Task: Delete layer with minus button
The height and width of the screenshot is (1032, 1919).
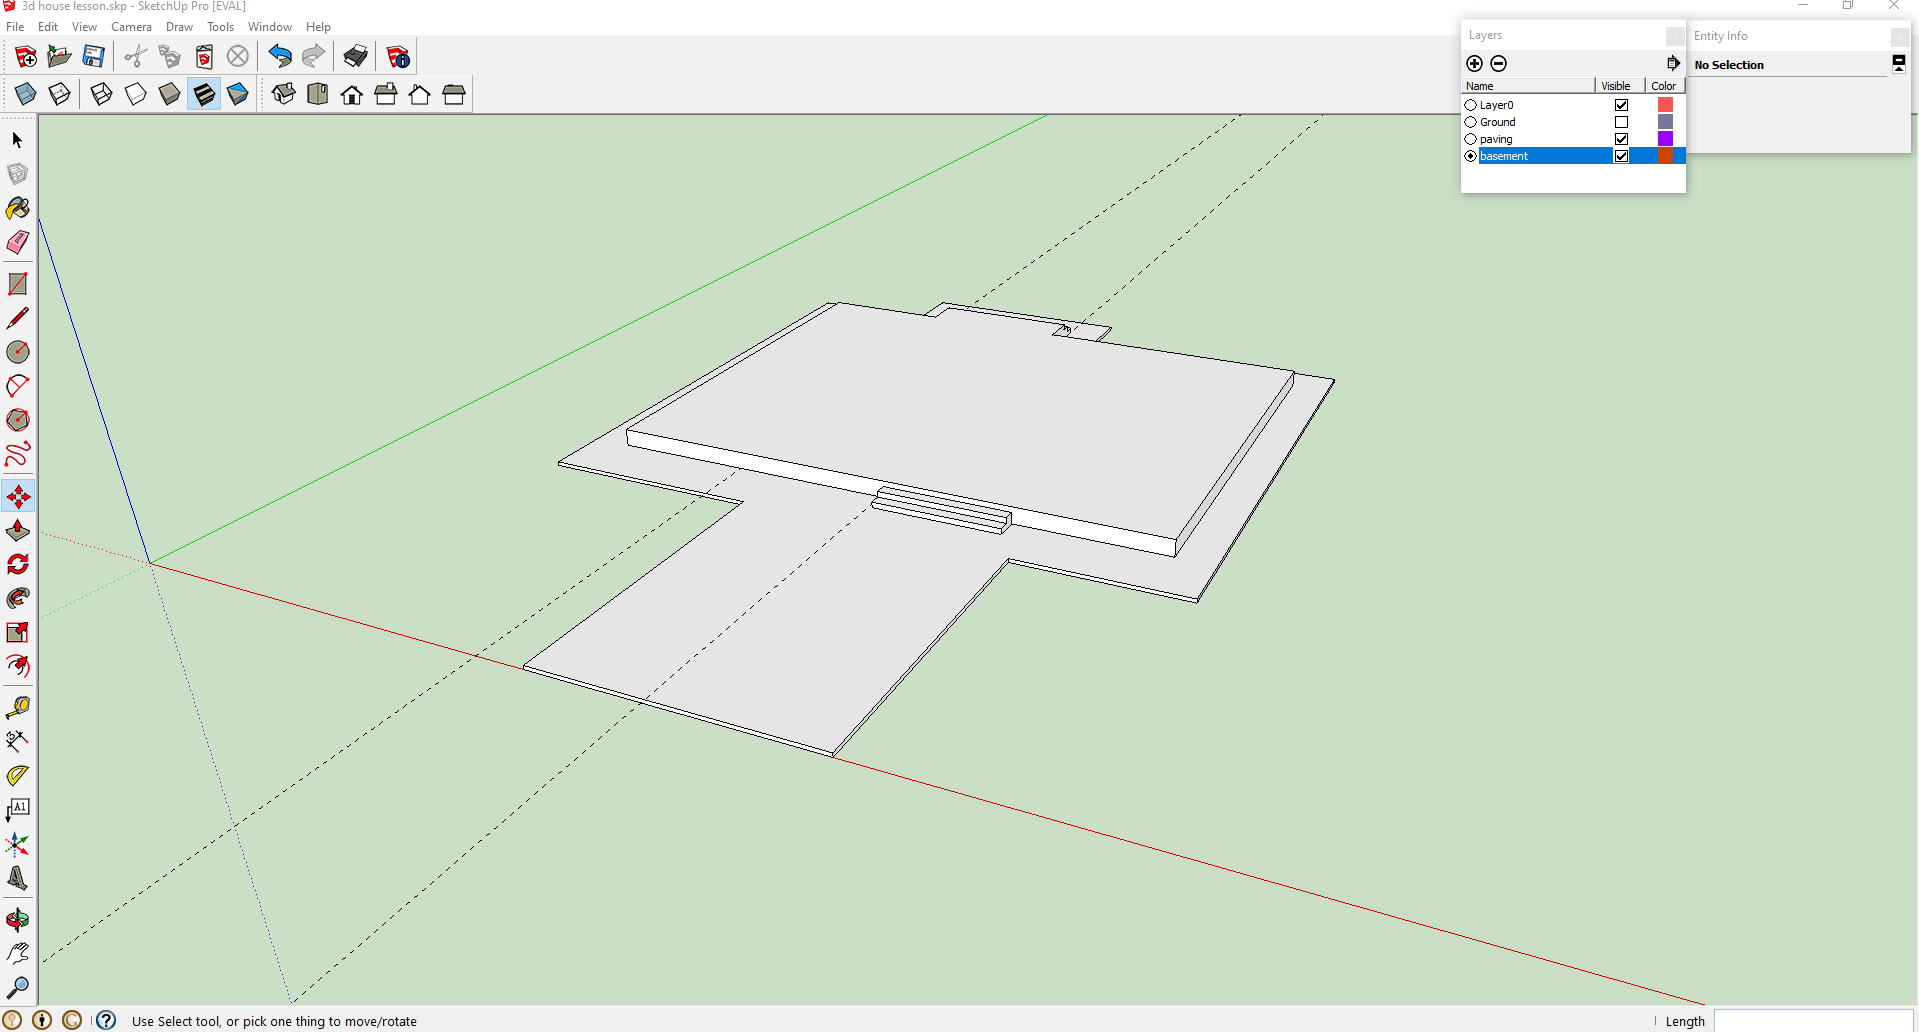Action: (1498, 63)
